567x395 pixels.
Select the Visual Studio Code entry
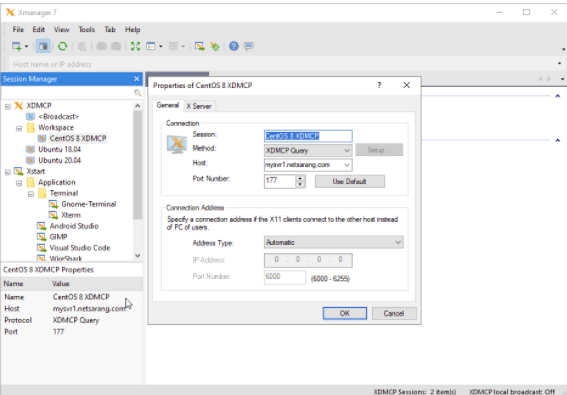pos(80,248)
